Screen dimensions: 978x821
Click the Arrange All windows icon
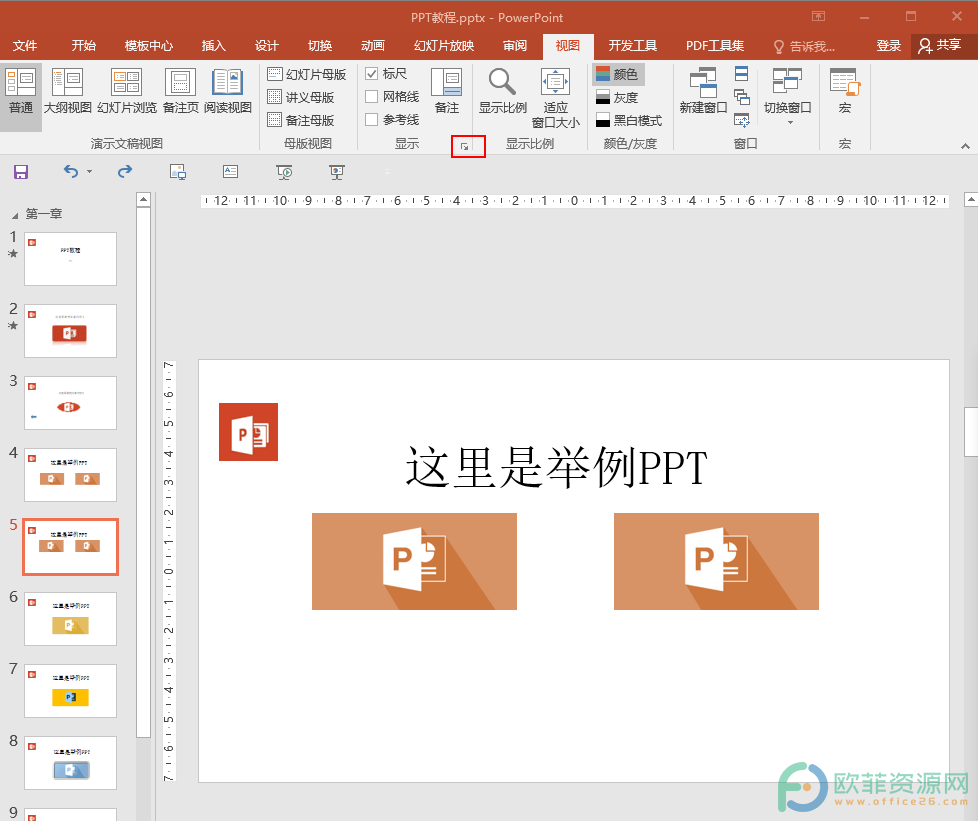[x=742, y=74]
